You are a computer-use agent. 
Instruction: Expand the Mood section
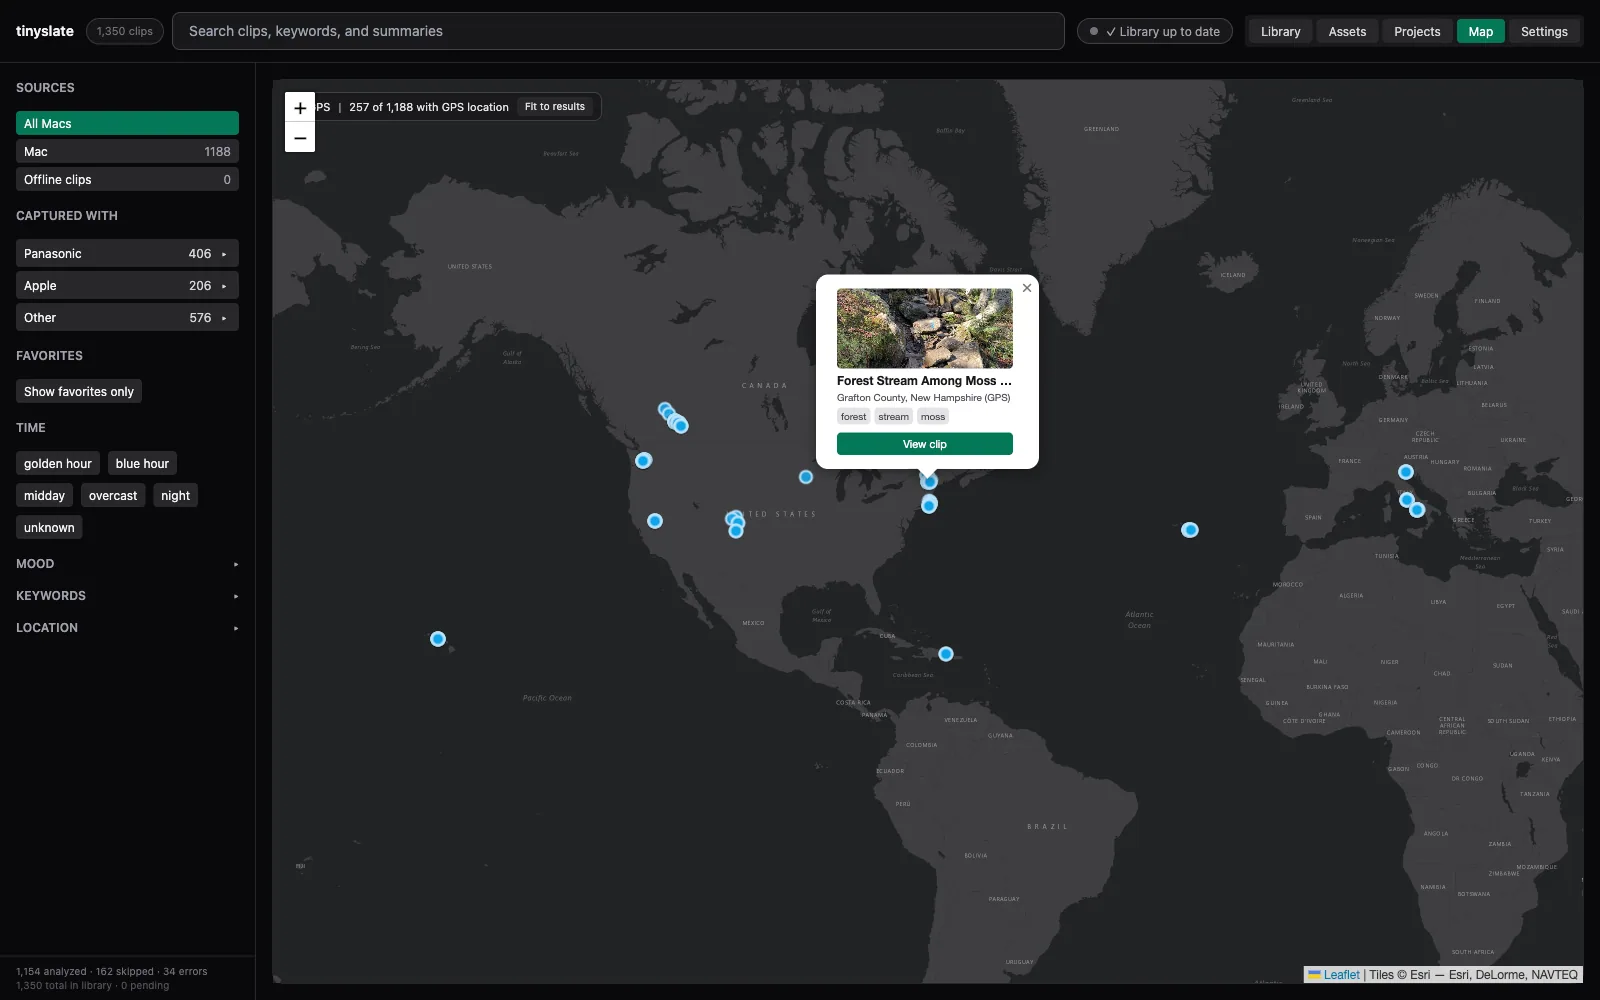pyautogui.click(x=127, y=563)
